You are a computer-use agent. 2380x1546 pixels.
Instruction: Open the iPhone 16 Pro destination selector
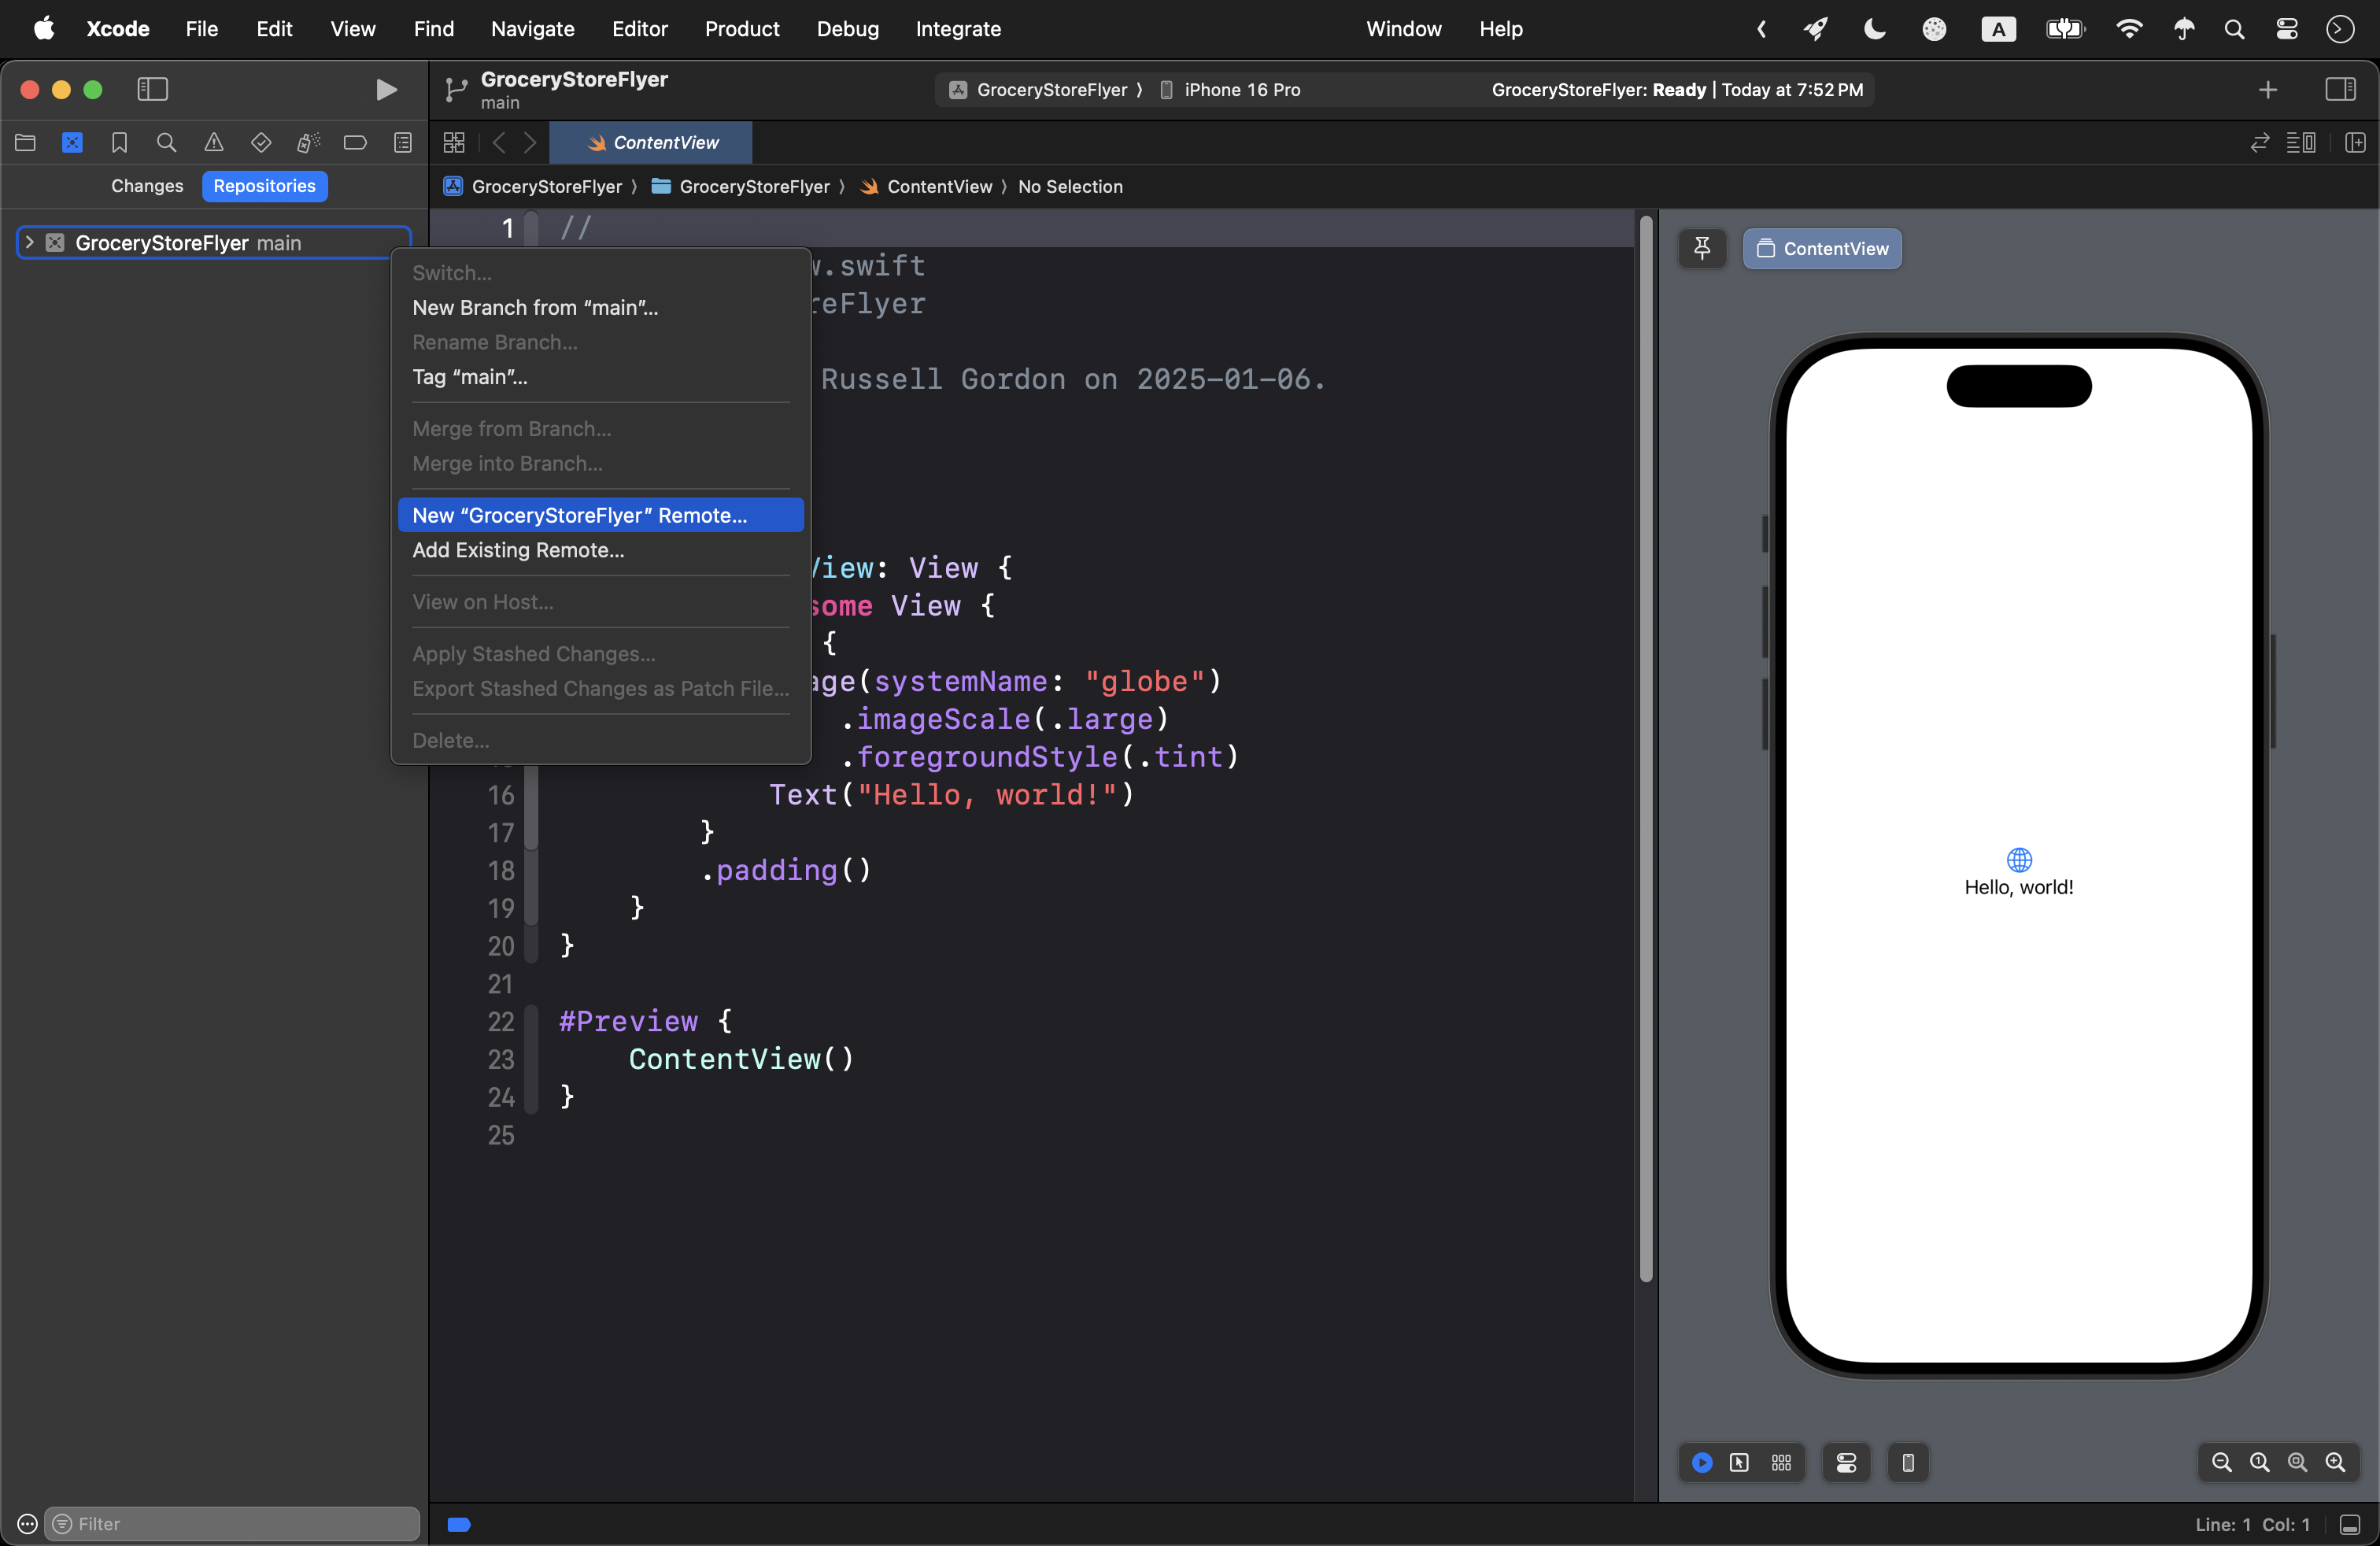(x=1241, y=90)
